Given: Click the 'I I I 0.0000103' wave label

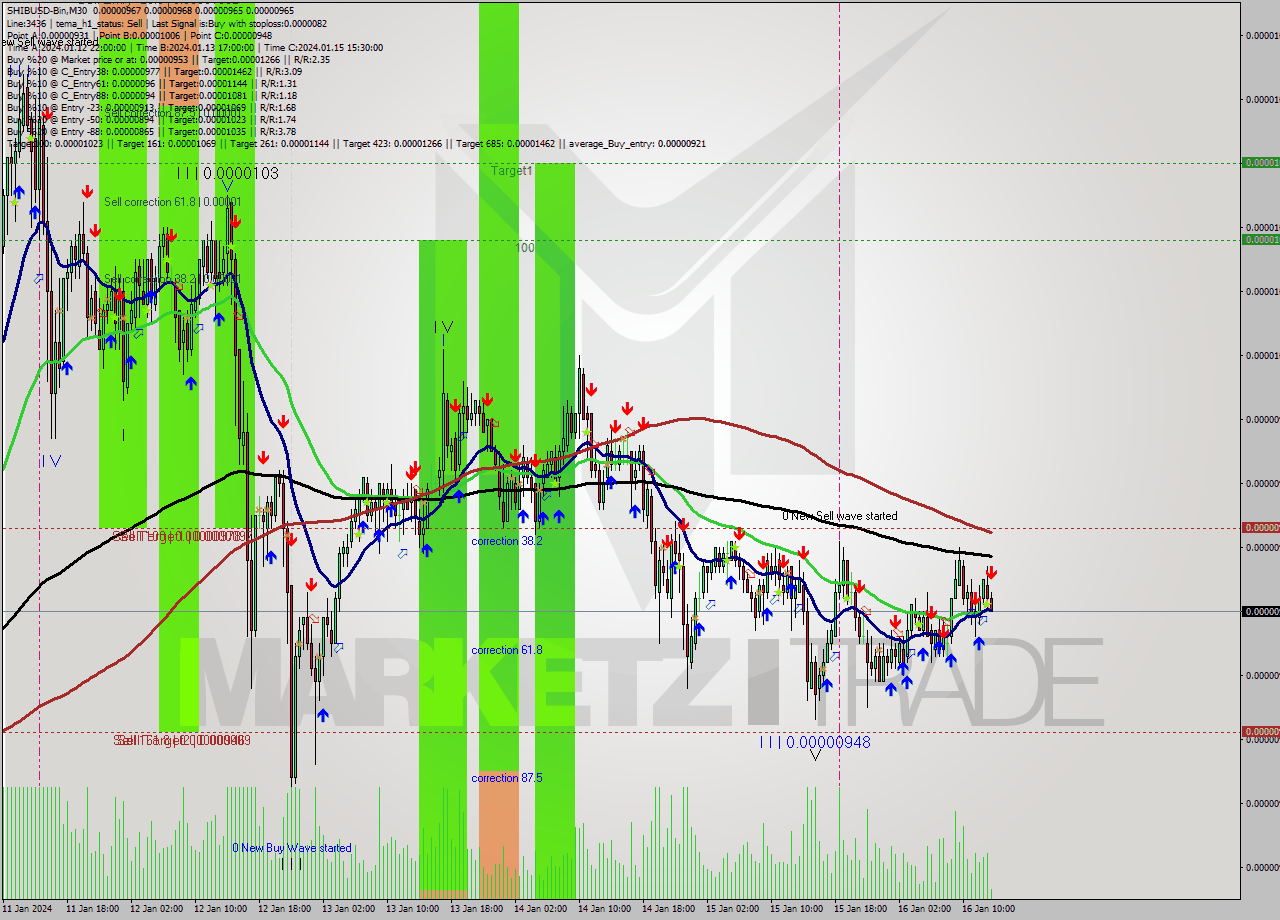Looking at the screenshot, I should point(227,173).
